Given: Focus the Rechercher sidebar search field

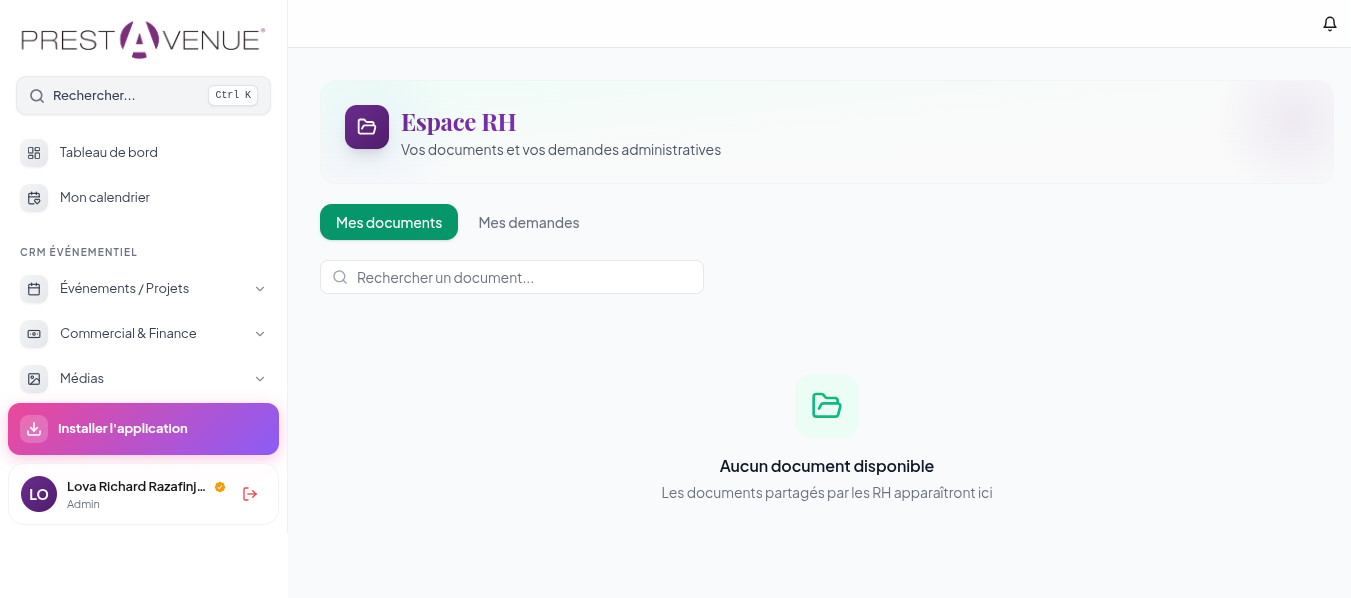Looking at the screenshot, I should (143, 96).
